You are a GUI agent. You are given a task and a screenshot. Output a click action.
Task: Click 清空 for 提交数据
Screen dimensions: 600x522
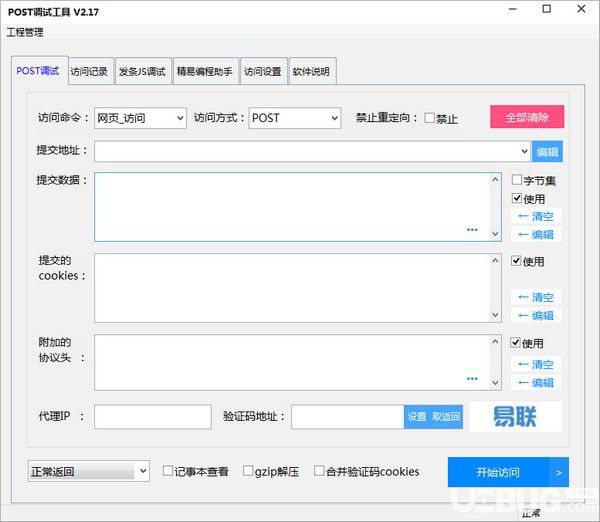click(536, 217)
